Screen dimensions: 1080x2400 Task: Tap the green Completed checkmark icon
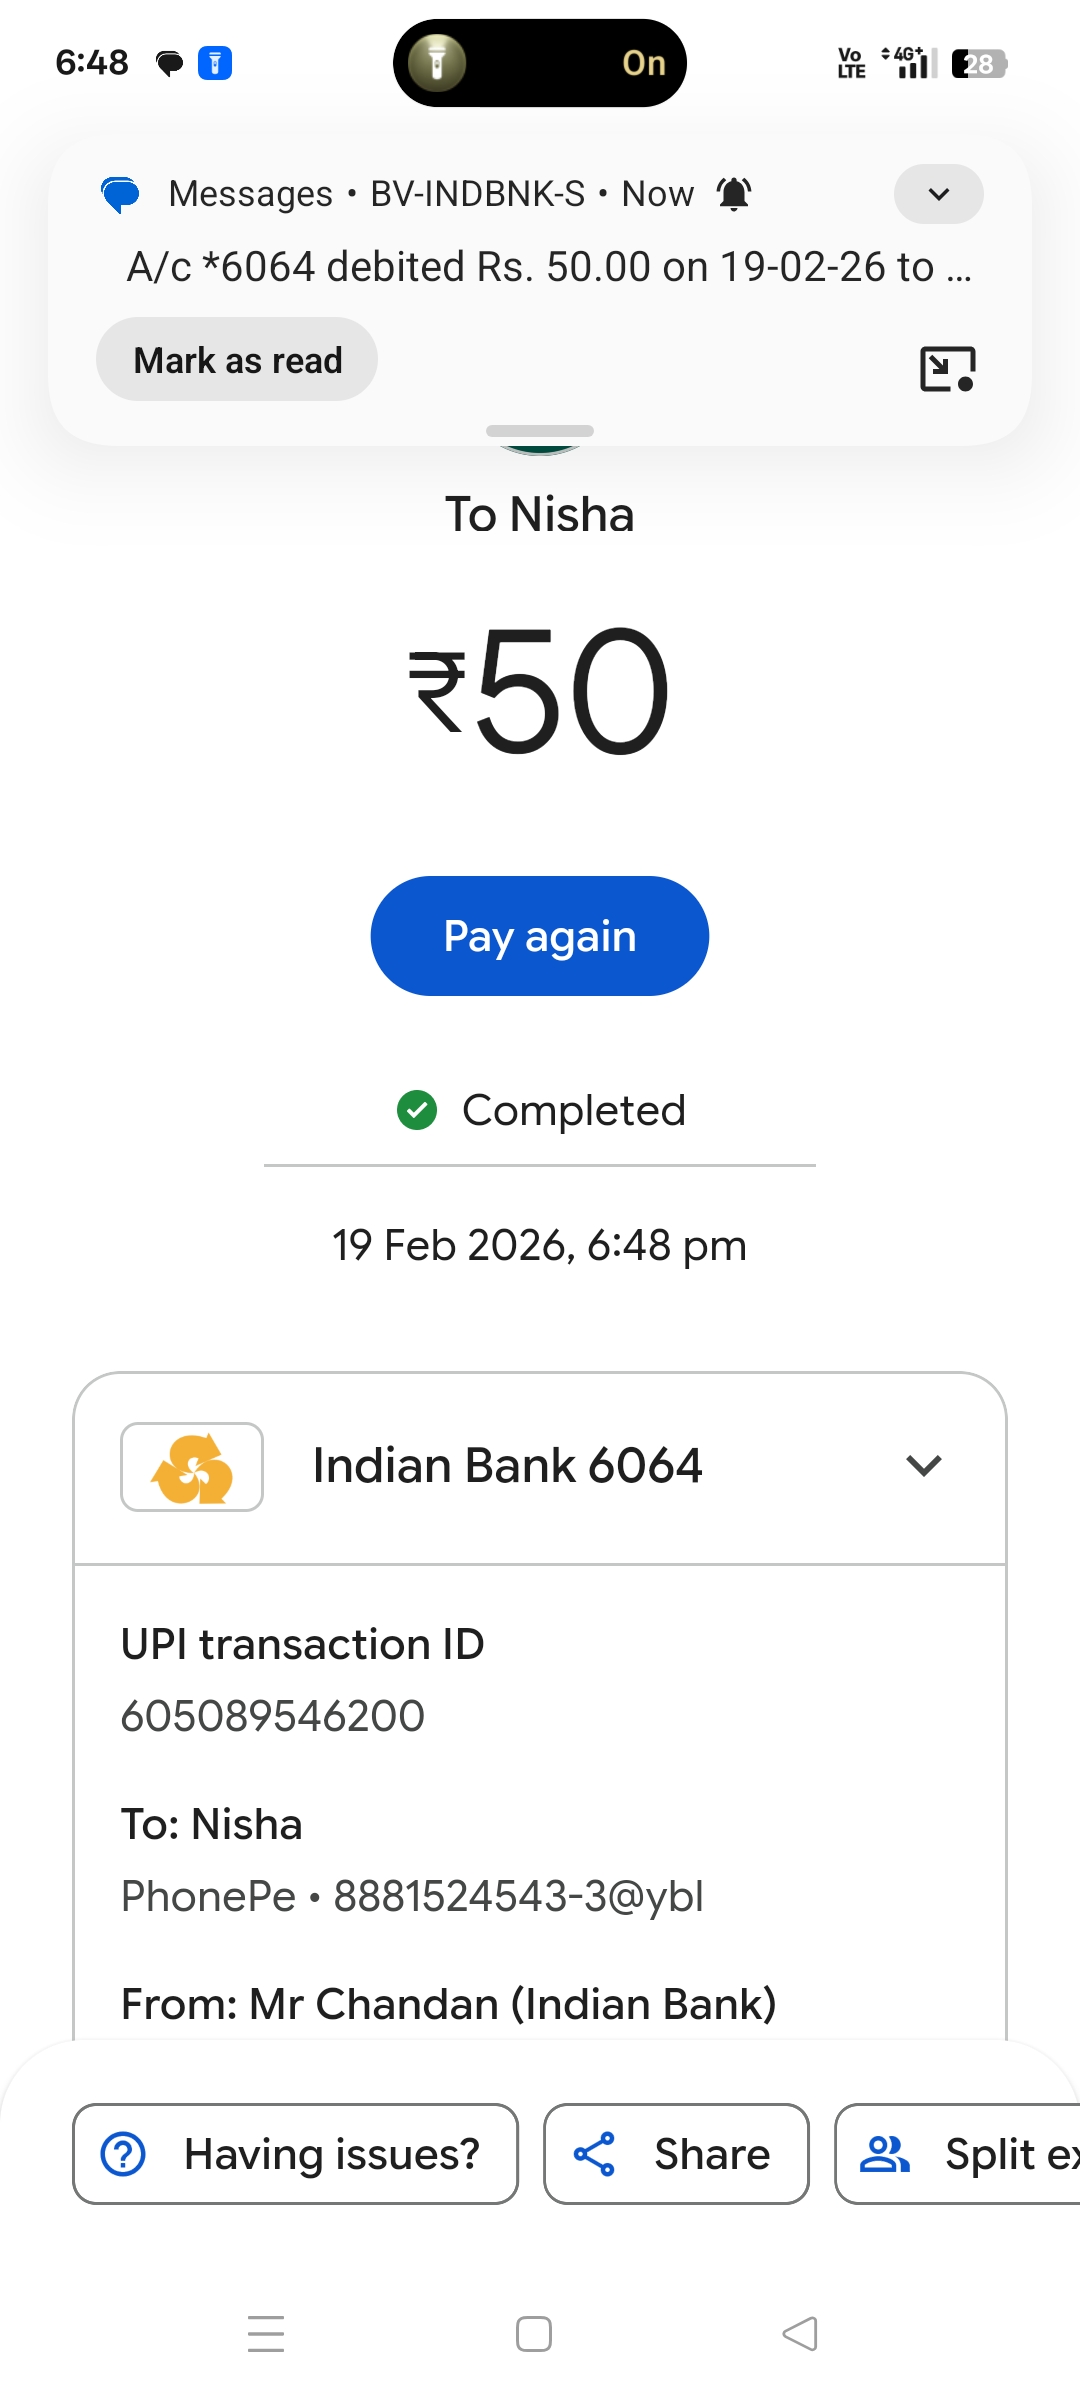(x=417, y=1110)
